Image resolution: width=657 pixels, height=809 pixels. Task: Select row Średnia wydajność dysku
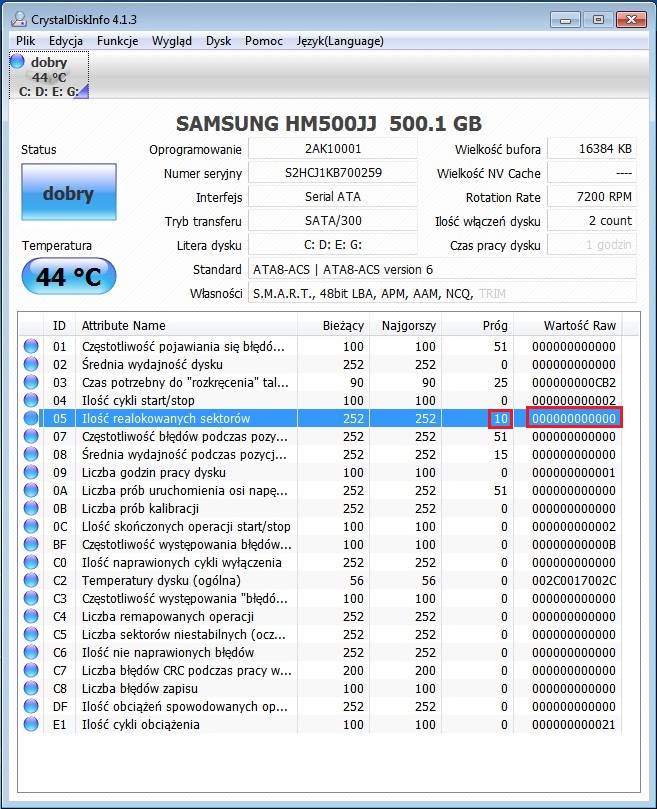pos(320,364)
